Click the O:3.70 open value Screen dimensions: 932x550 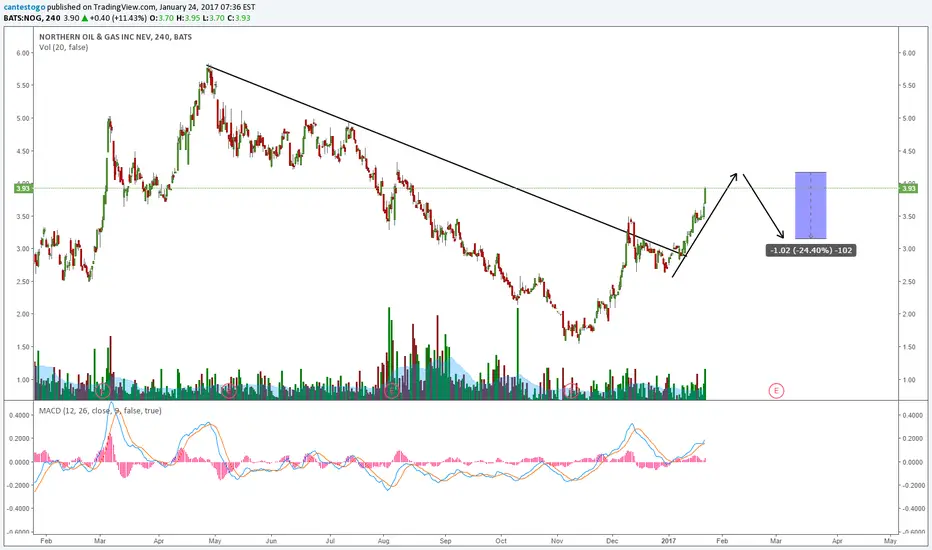162,18
